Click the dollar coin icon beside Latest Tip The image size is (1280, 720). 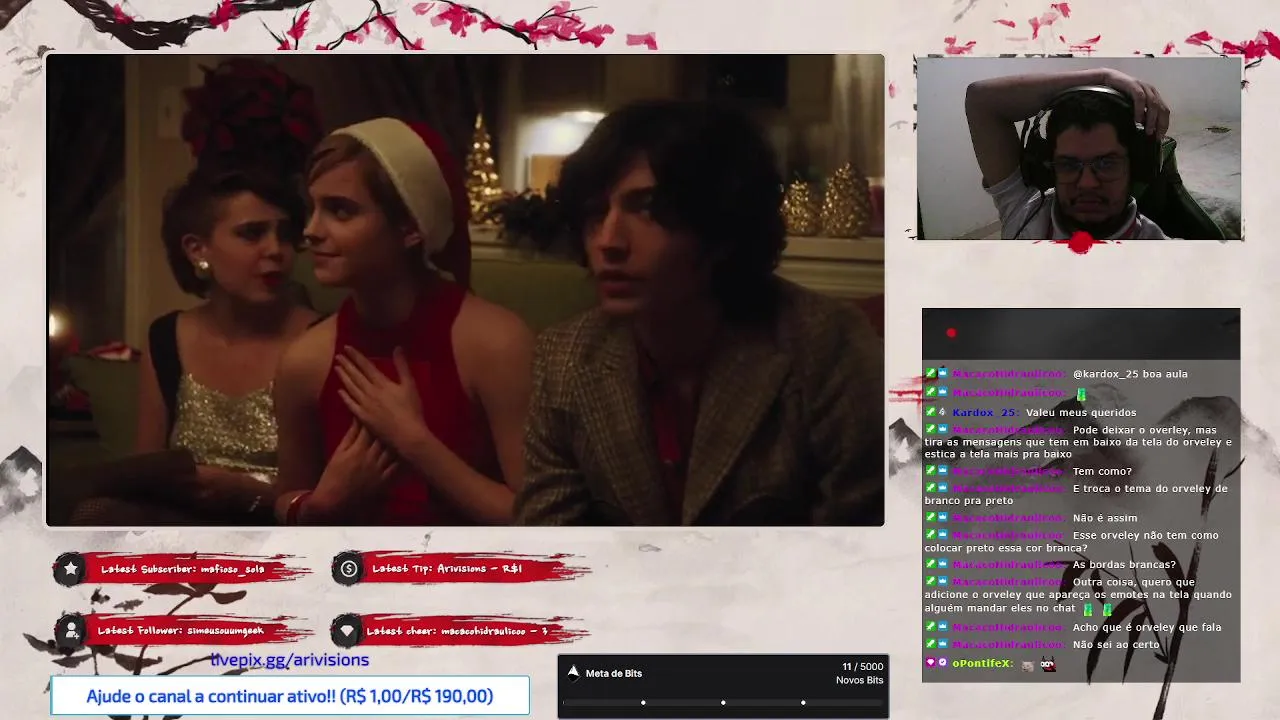348,569
